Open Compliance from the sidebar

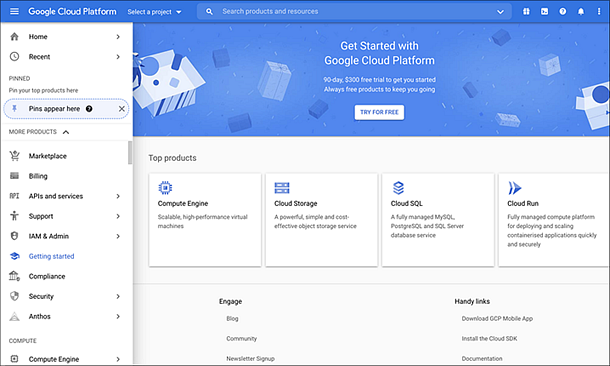[47, 277]
